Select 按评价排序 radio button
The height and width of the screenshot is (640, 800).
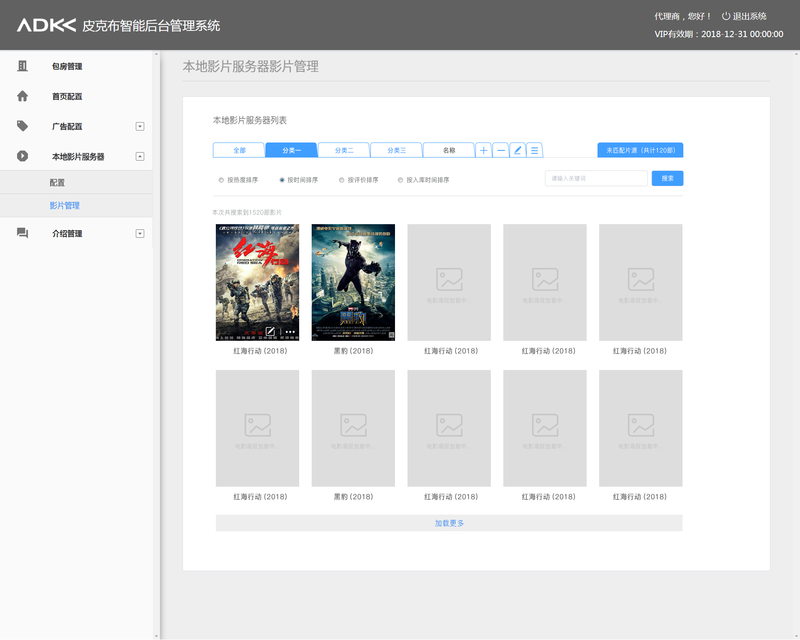coord(341,180)
